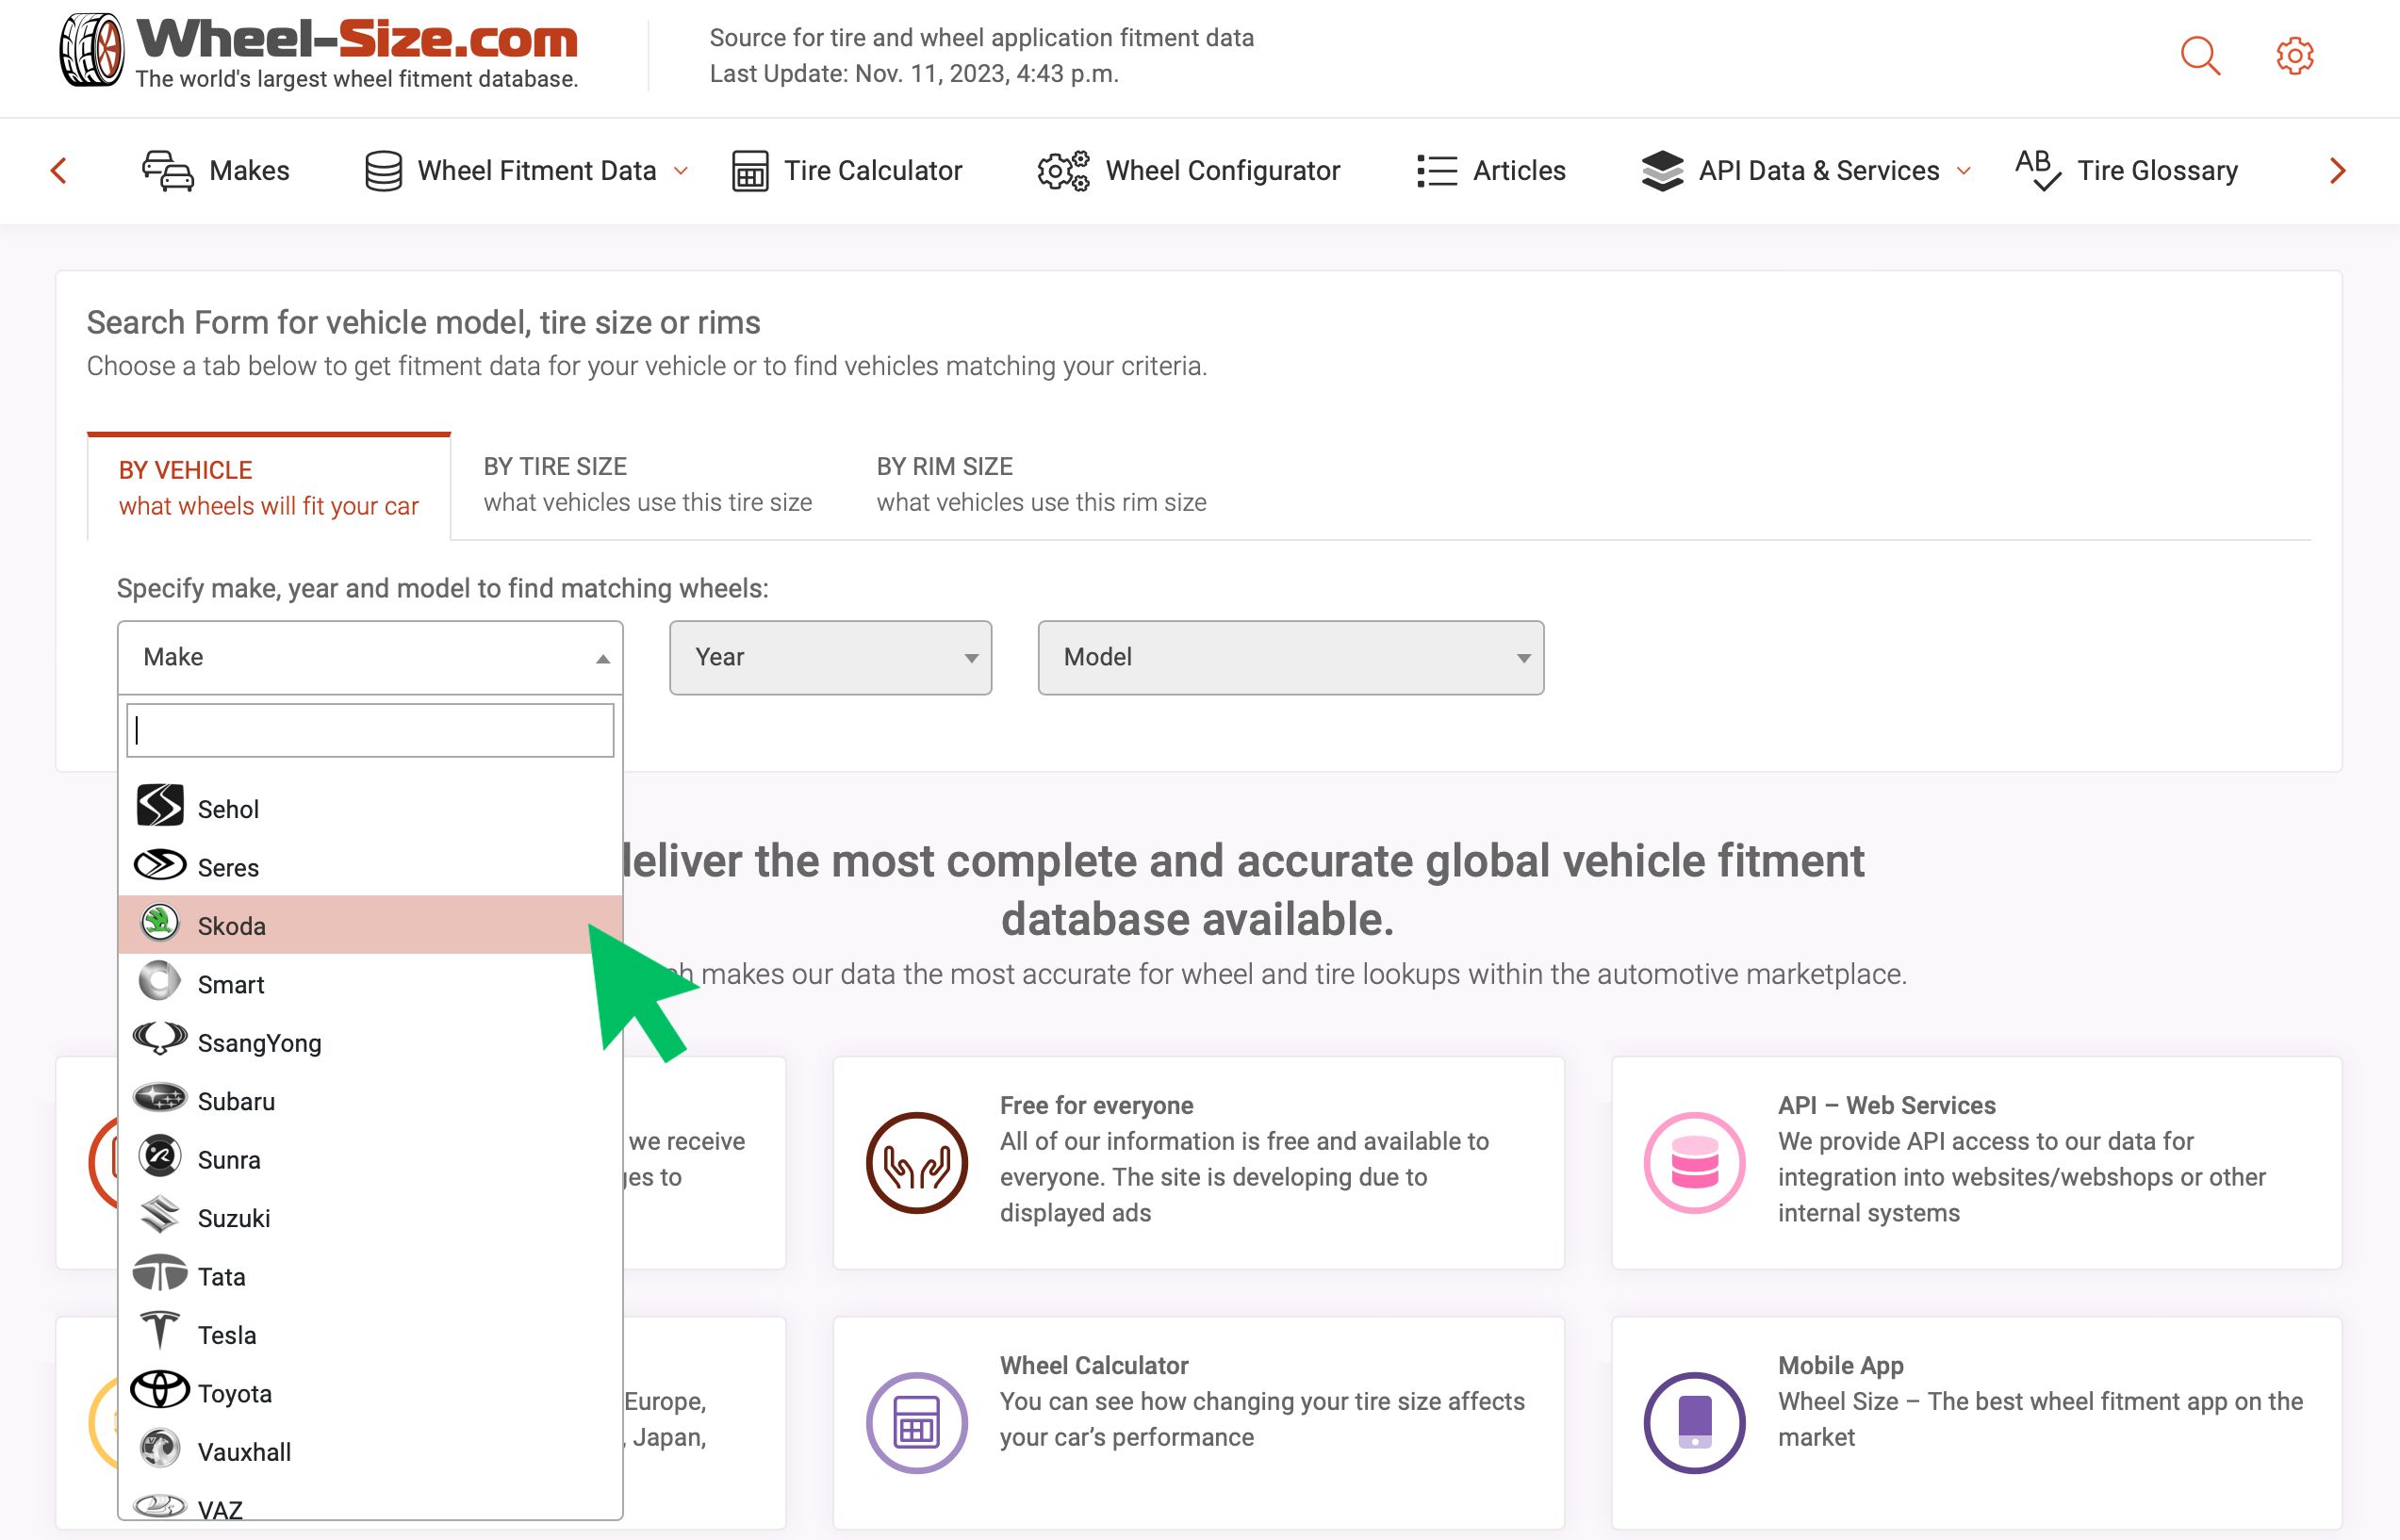
Task: Open the Mobile App heading
Action: point(1840,1365)
